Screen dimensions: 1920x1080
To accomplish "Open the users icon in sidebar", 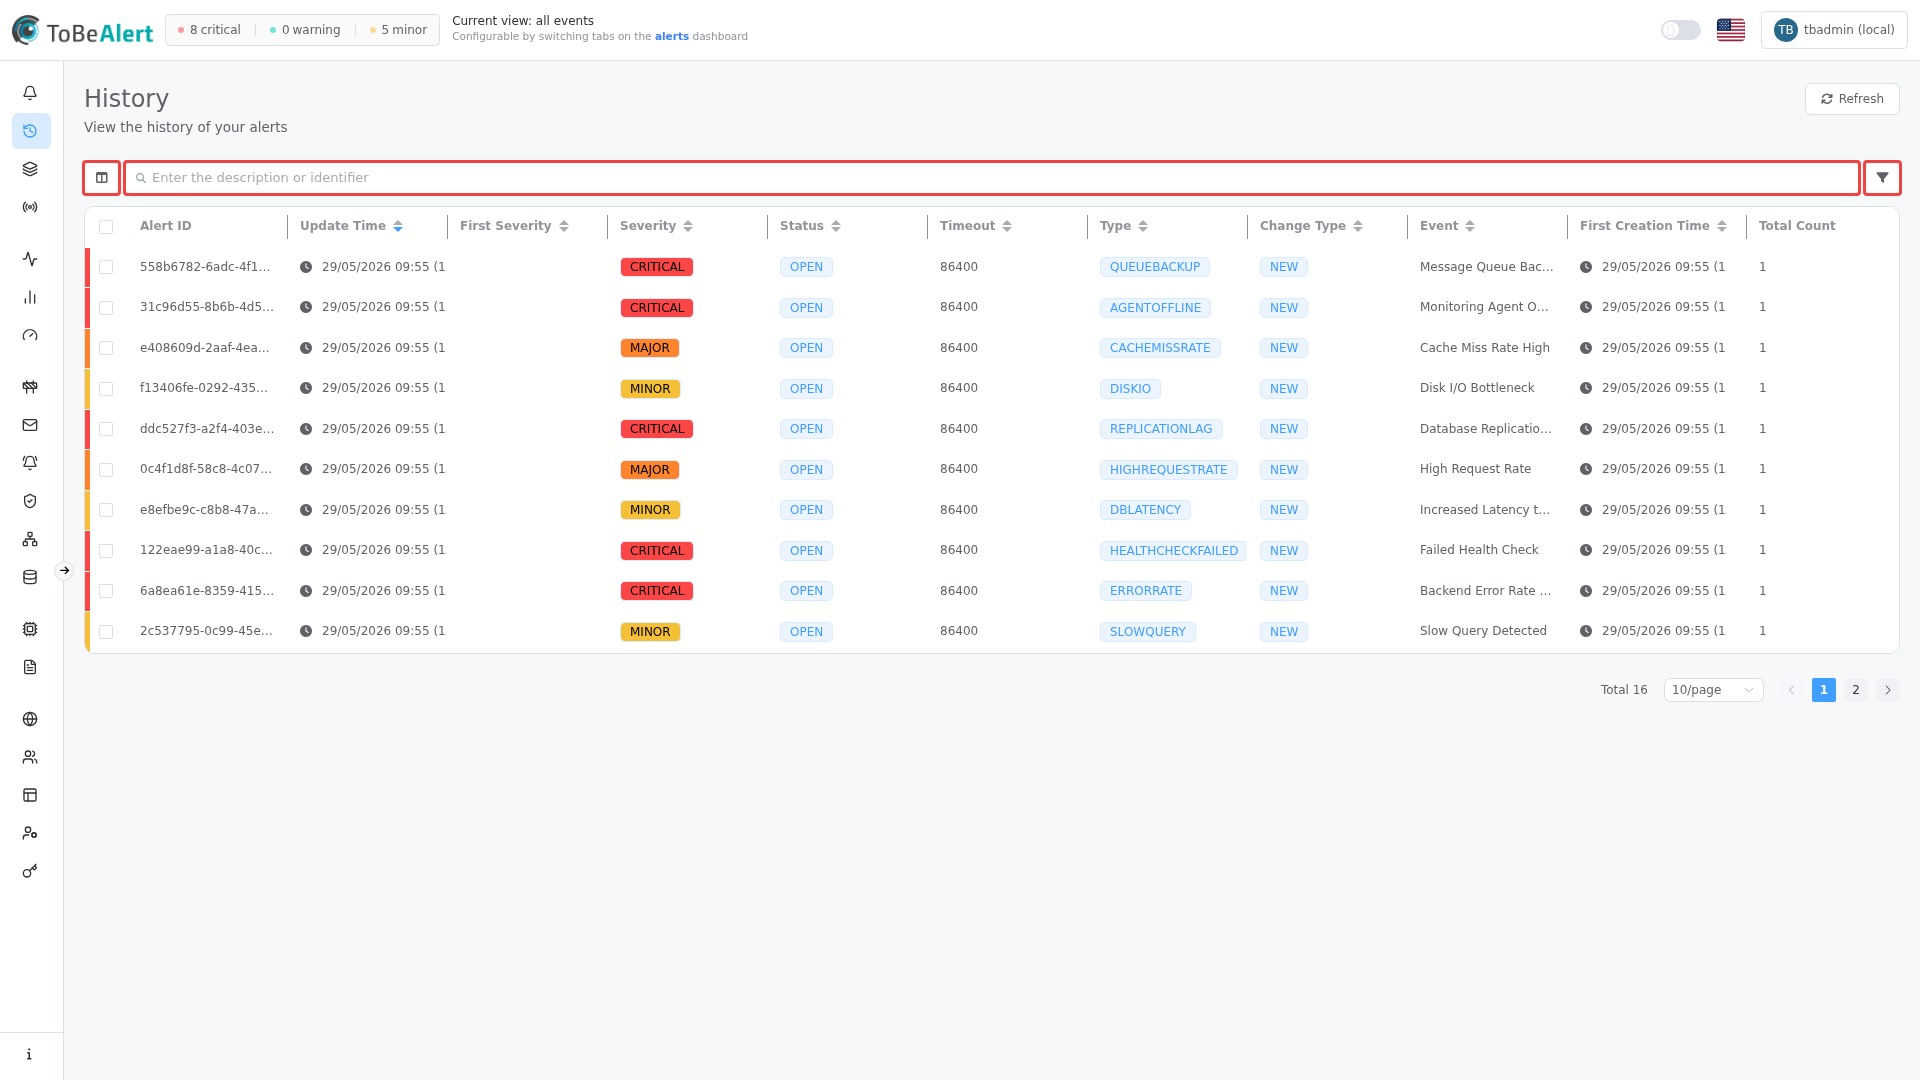I will pos(30,757).
